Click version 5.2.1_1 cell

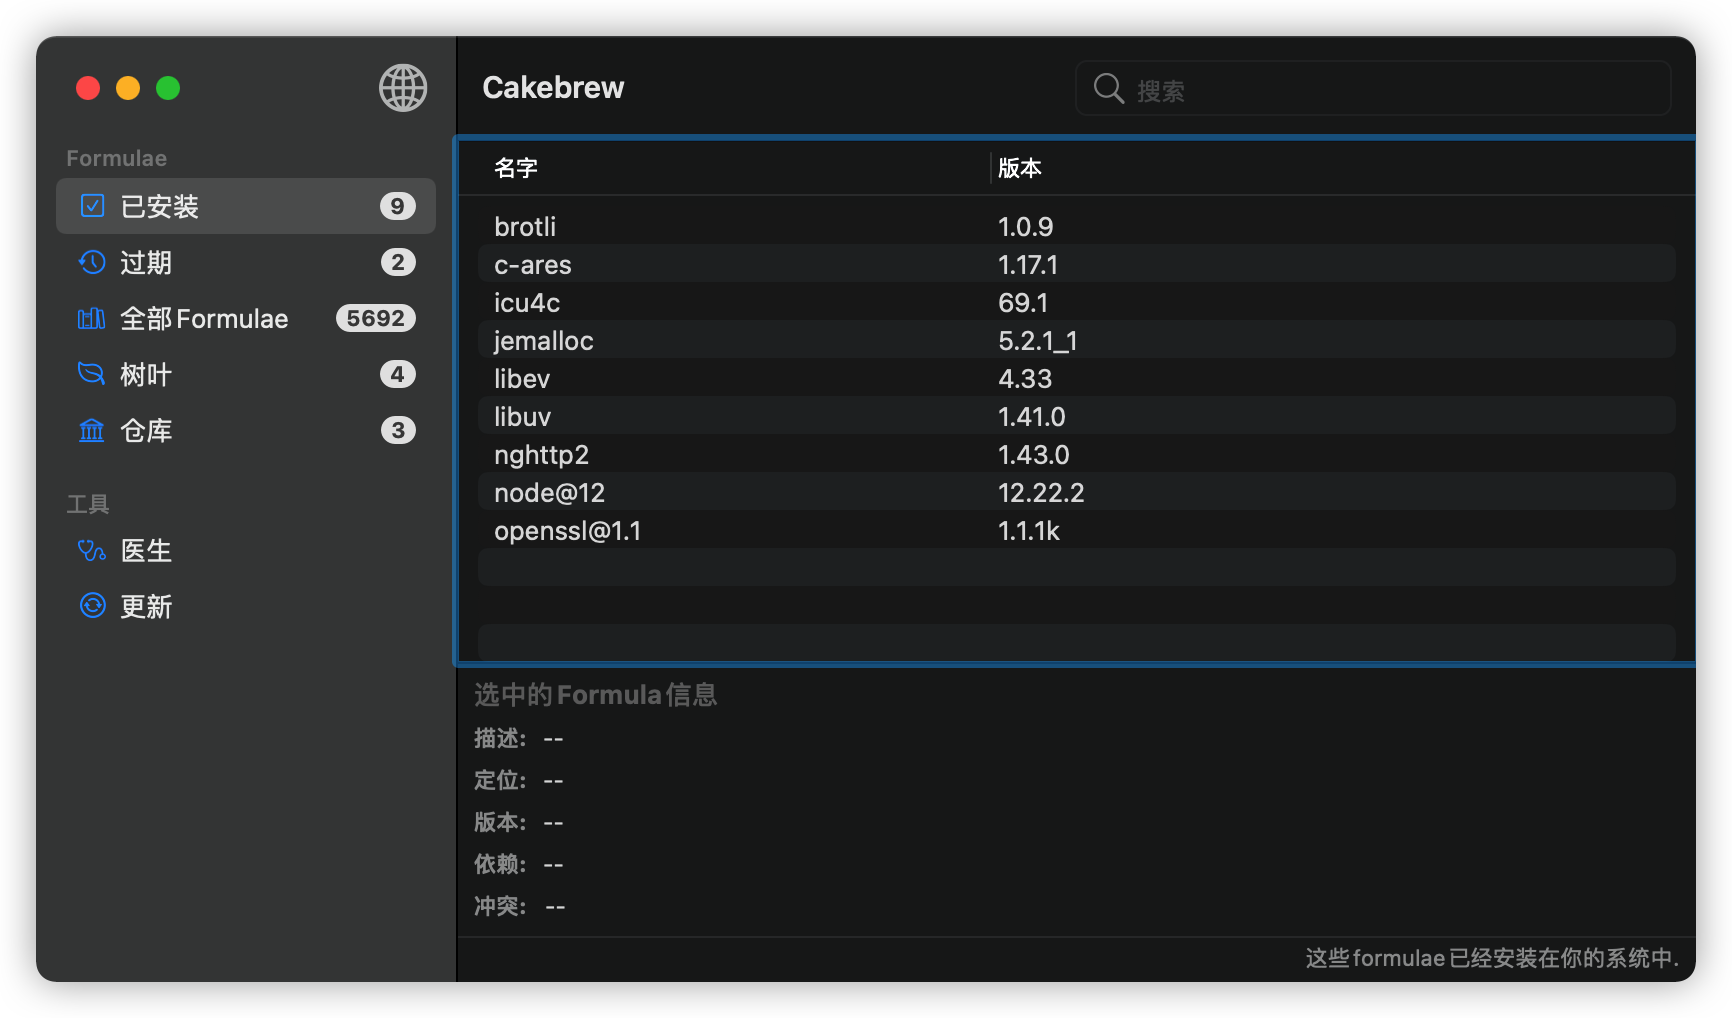pos(1037,341)
